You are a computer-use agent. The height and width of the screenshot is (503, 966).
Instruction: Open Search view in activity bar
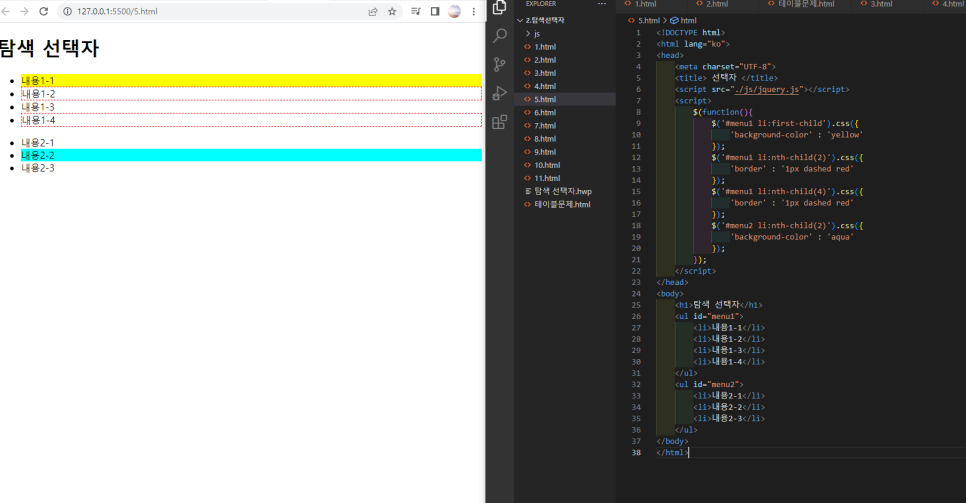coord(500,36)
